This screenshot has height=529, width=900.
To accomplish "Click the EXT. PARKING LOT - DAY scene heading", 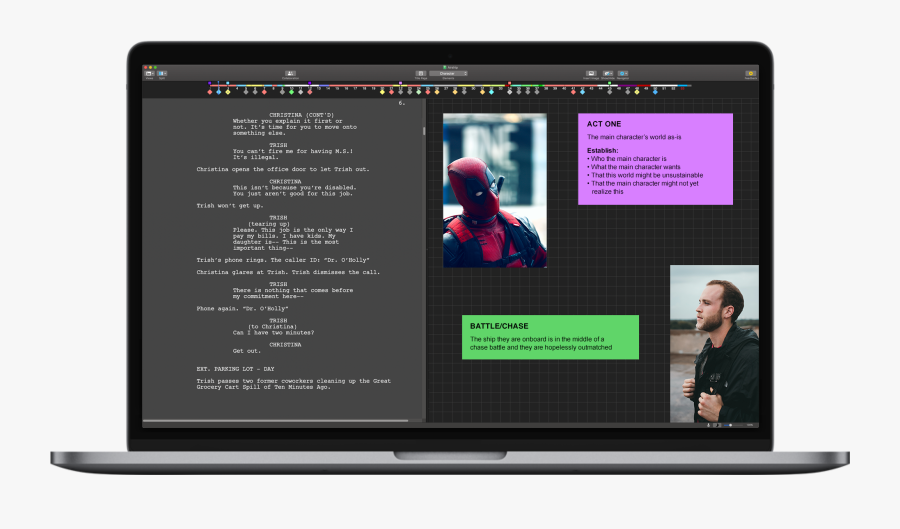I will click(237, 369).
